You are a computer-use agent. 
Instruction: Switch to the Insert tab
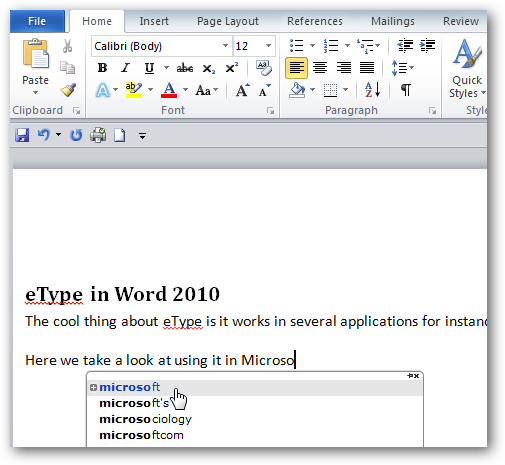(154, 21)
